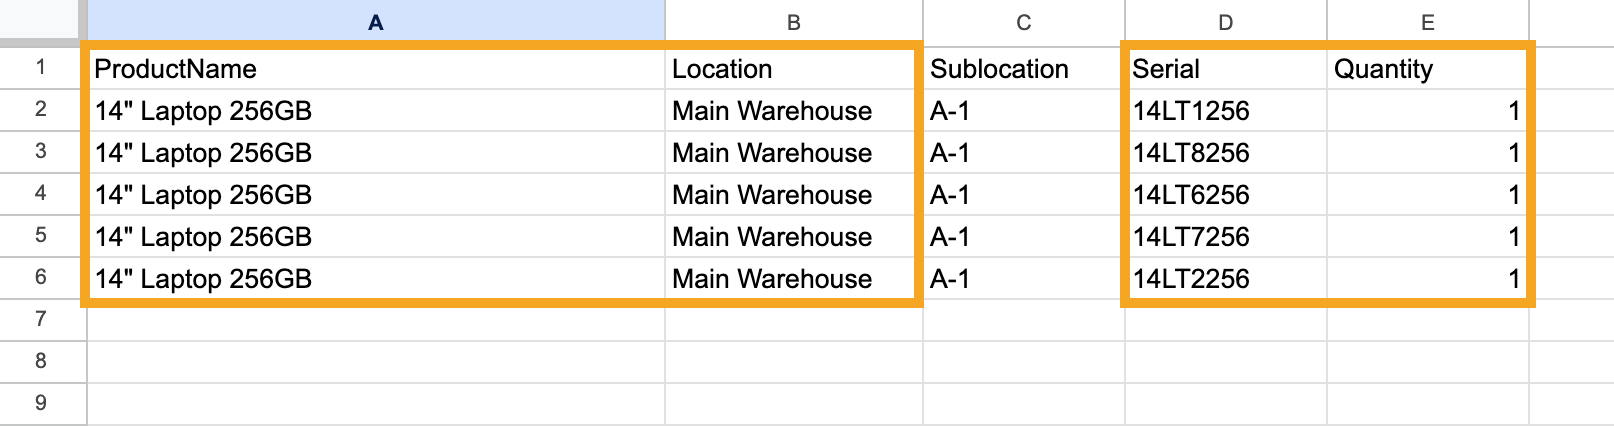This screenshot has width=1614, height=426.
Task: Click the ProductName header cell
Action: click(376, 69)
